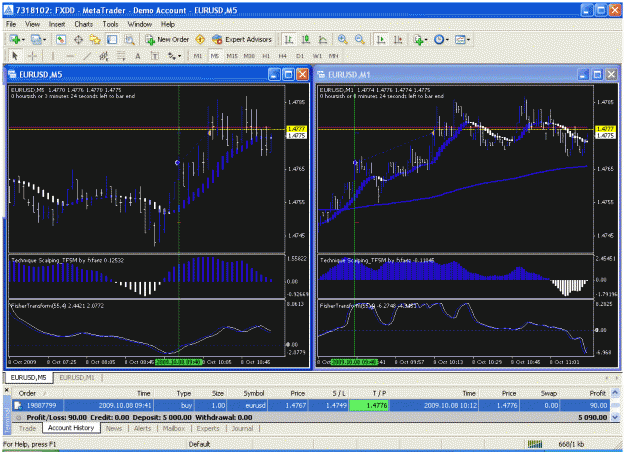625x452 pixels.
Task: Select the Cursor arrow tool
Action: (x=15, y=56)
